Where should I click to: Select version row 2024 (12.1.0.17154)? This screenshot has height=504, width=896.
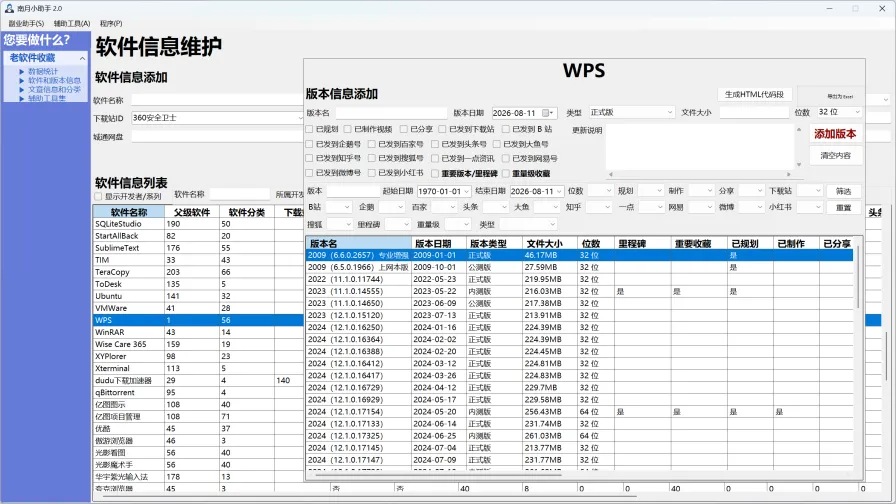point(579,412)
